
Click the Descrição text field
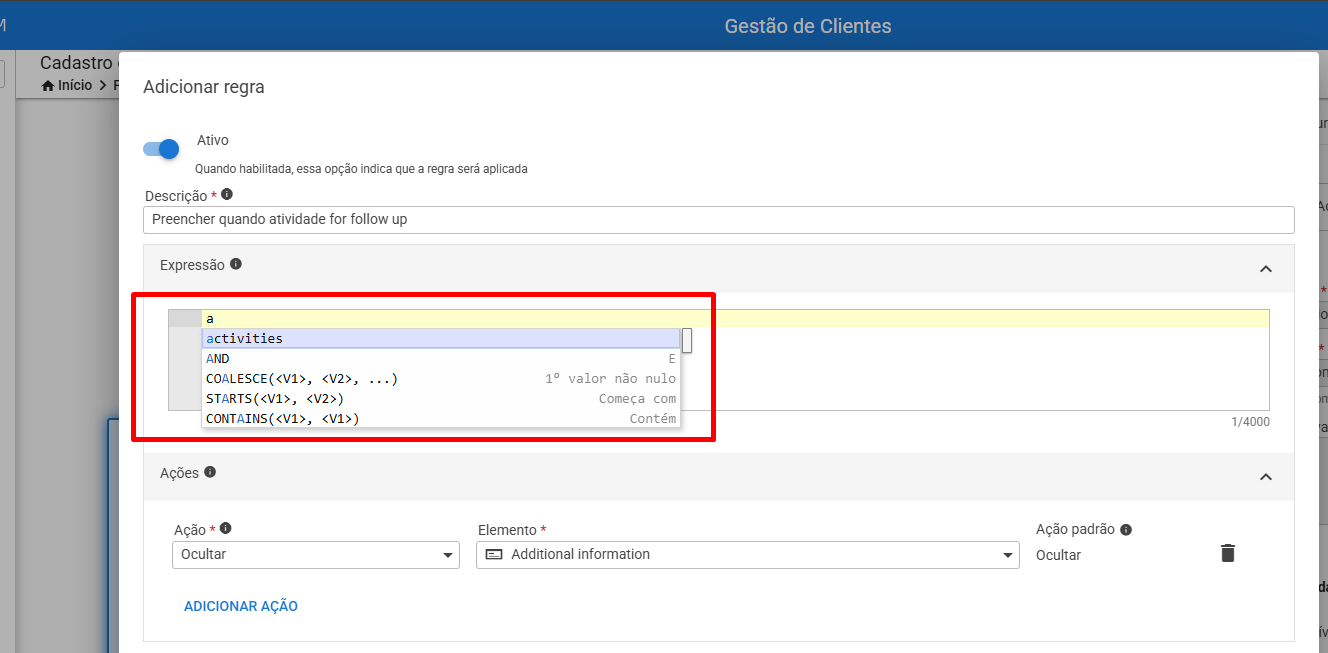pos(719,219)
